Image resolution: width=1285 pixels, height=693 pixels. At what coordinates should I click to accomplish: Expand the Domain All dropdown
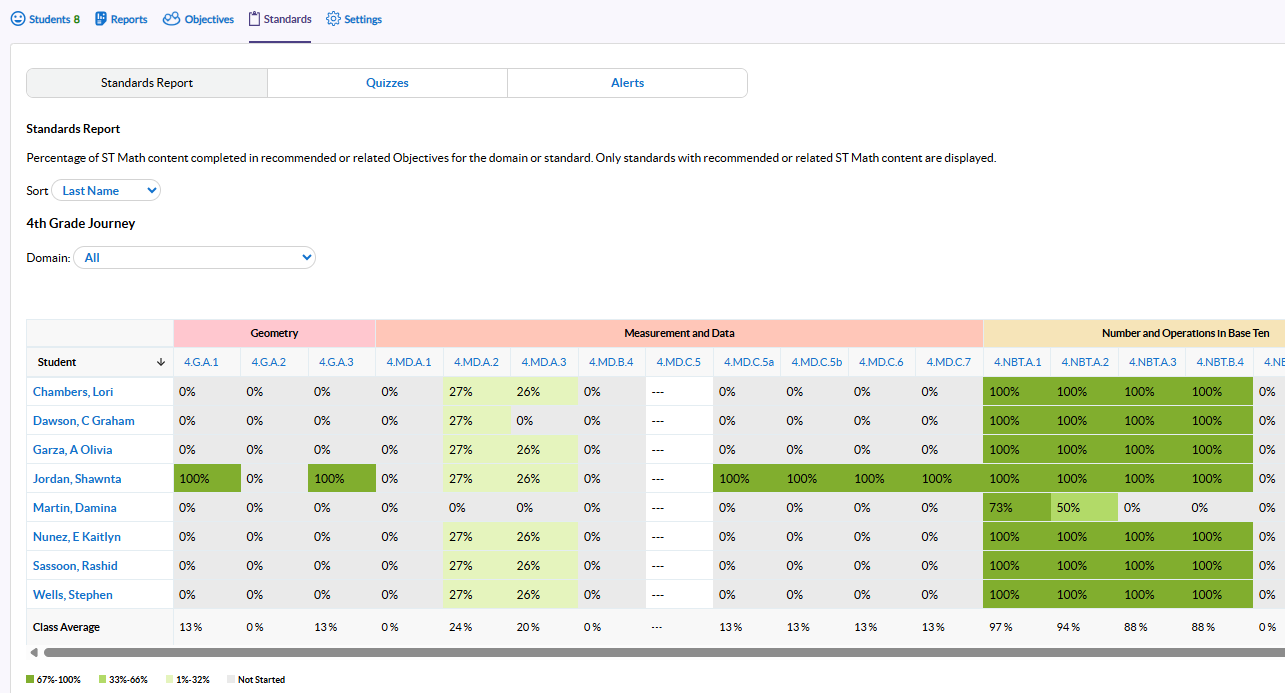(x=195, y=258)
